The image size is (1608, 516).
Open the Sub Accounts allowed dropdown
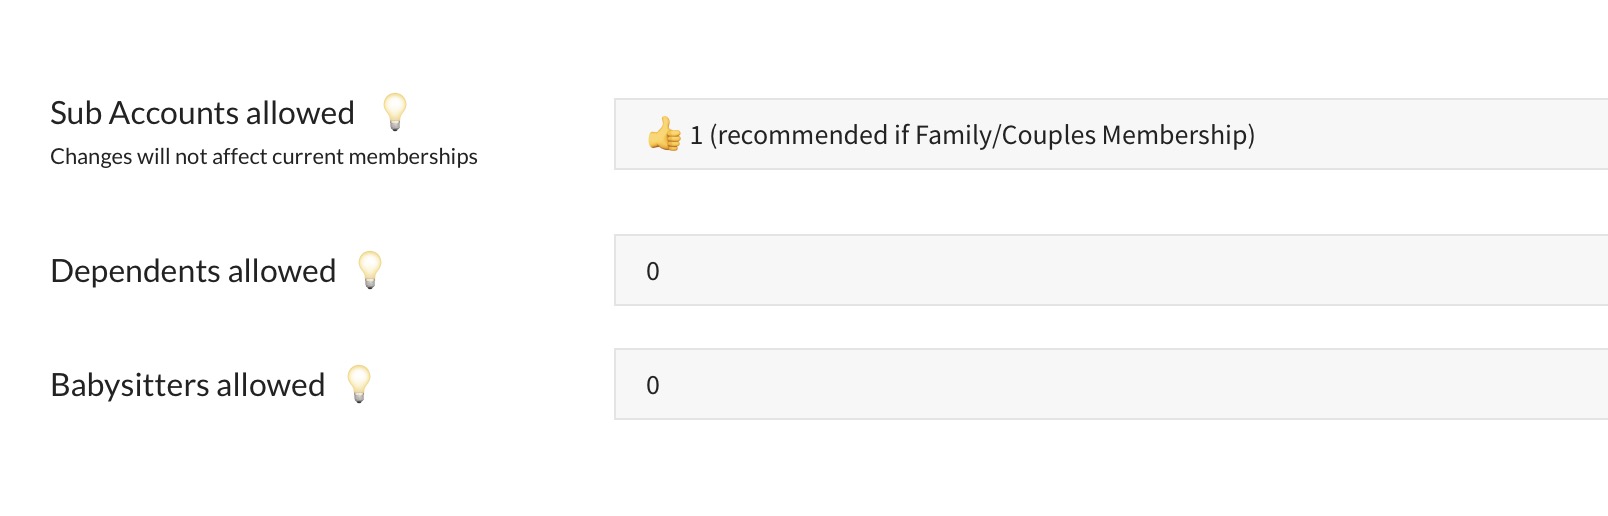coord(1110,134)
